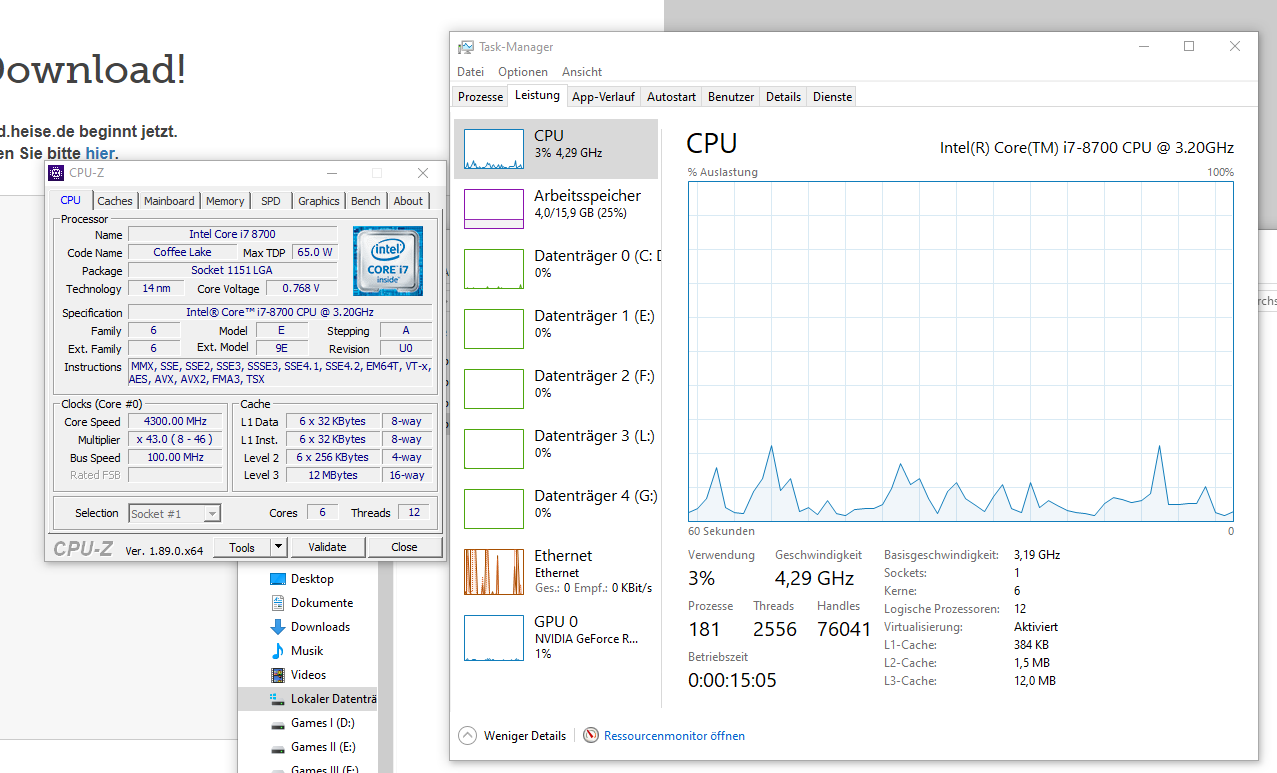Switch to the App-Verlauf tab
1277x773 pixels.
tap(603, 97)
